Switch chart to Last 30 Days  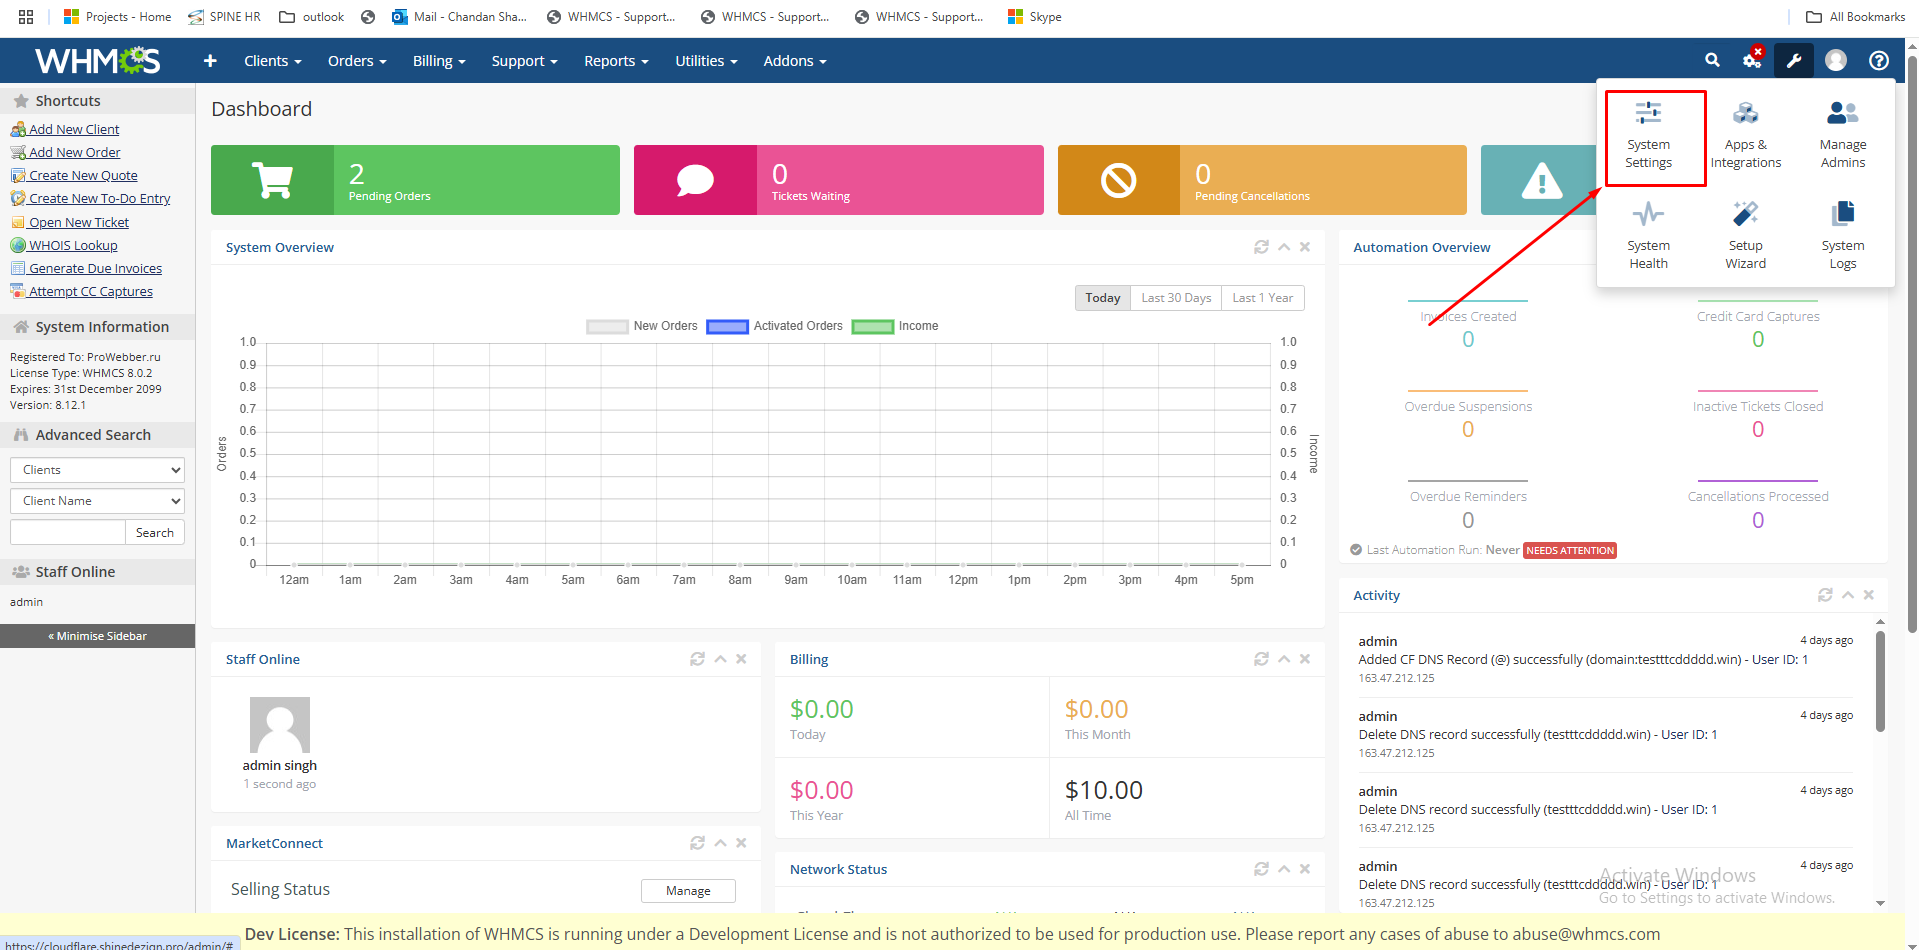(1175, 298)
